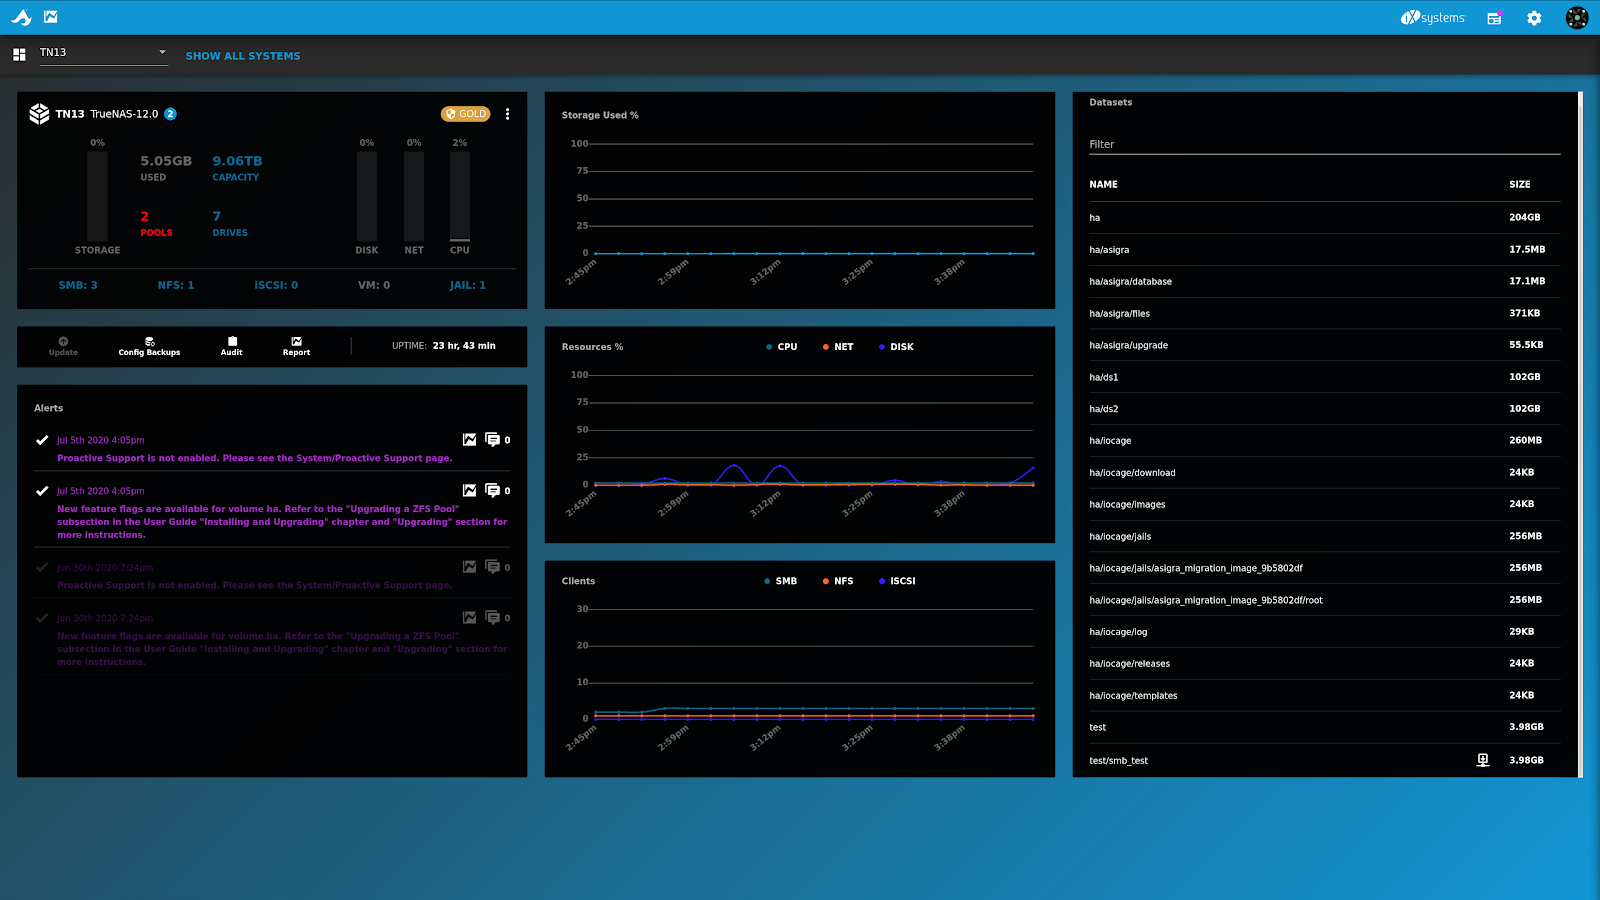The height and width of the screenshot is (900, 1600).
Task: Toggle the NFS series in Clients chart
Action: pyautogui.click(x=838, y=581)
